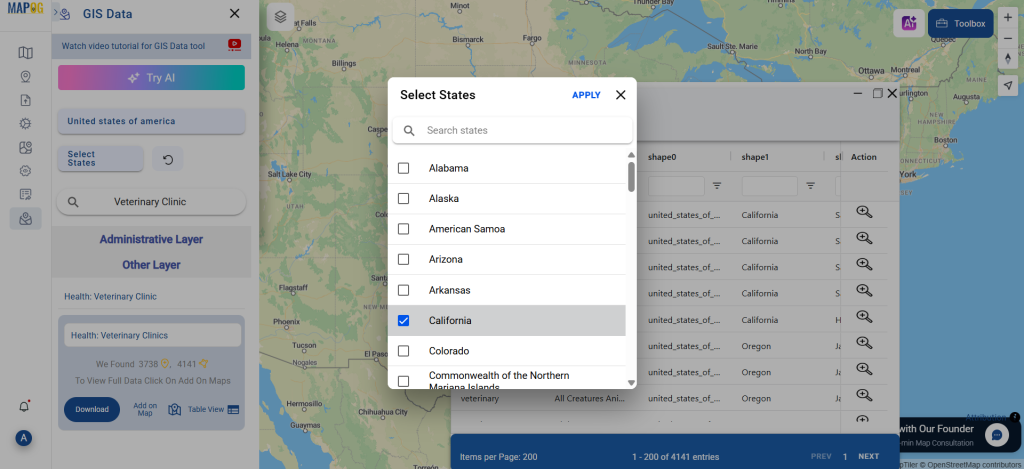Check the American Samoa checkbox

click(x=404, y=229)
